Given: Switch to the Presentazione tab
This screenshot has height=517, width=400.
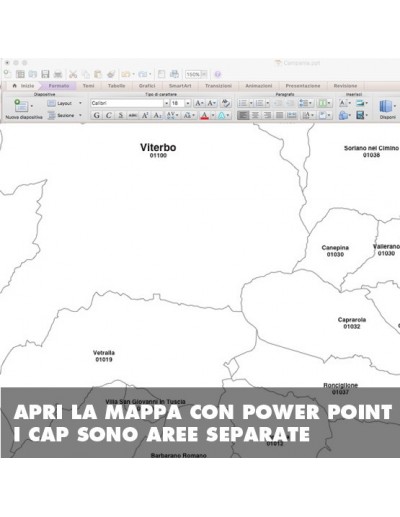Looking at the screenshot, I should pyautogui.click(x=303, y=86).
